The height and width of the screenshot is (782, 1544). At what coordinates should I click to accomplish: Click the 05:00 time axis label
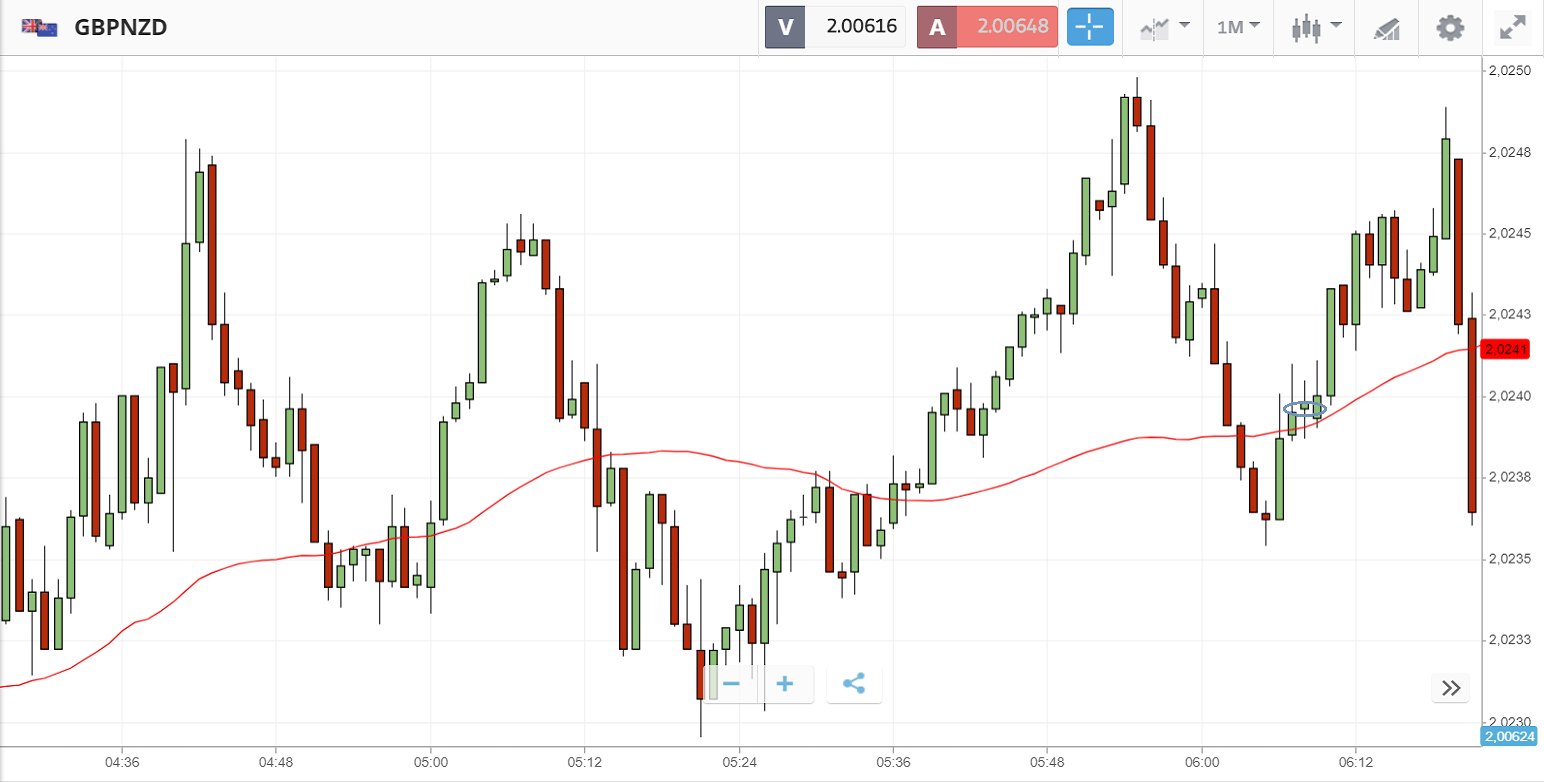pyautogui.click(x=430, y=762)
